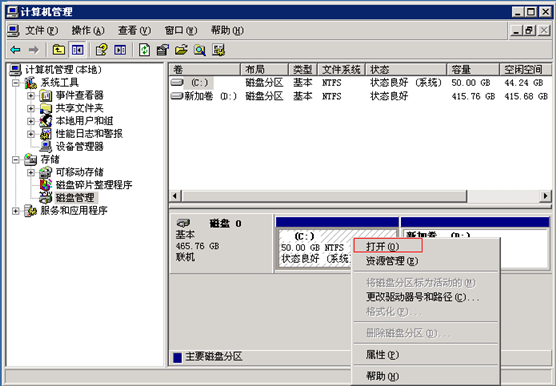The width and height of the screenshot is (556, 386).
Task: Choose 打开(O) in the context menu
Action: (426, 246)
